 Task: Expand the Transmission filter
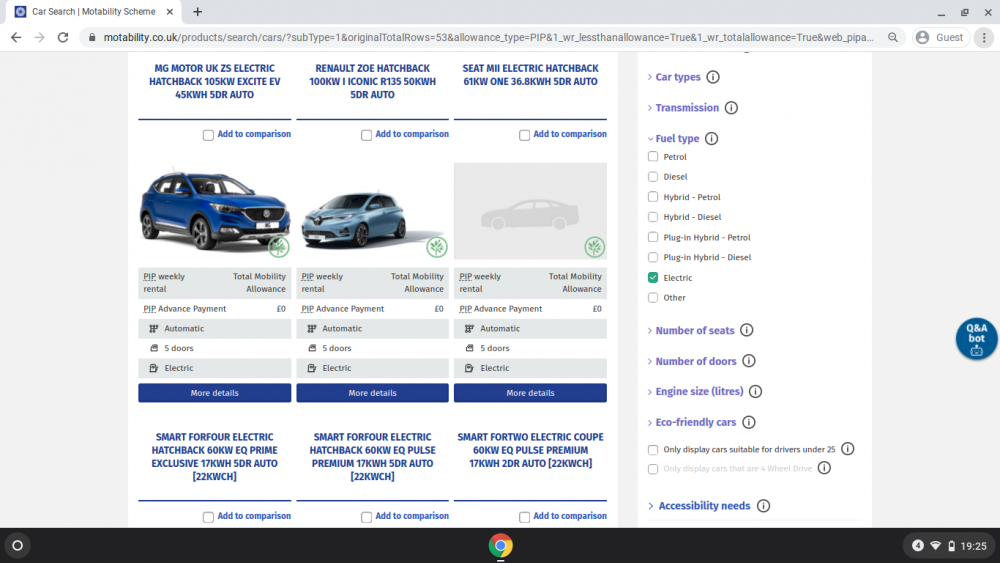[x=686, y=108]
